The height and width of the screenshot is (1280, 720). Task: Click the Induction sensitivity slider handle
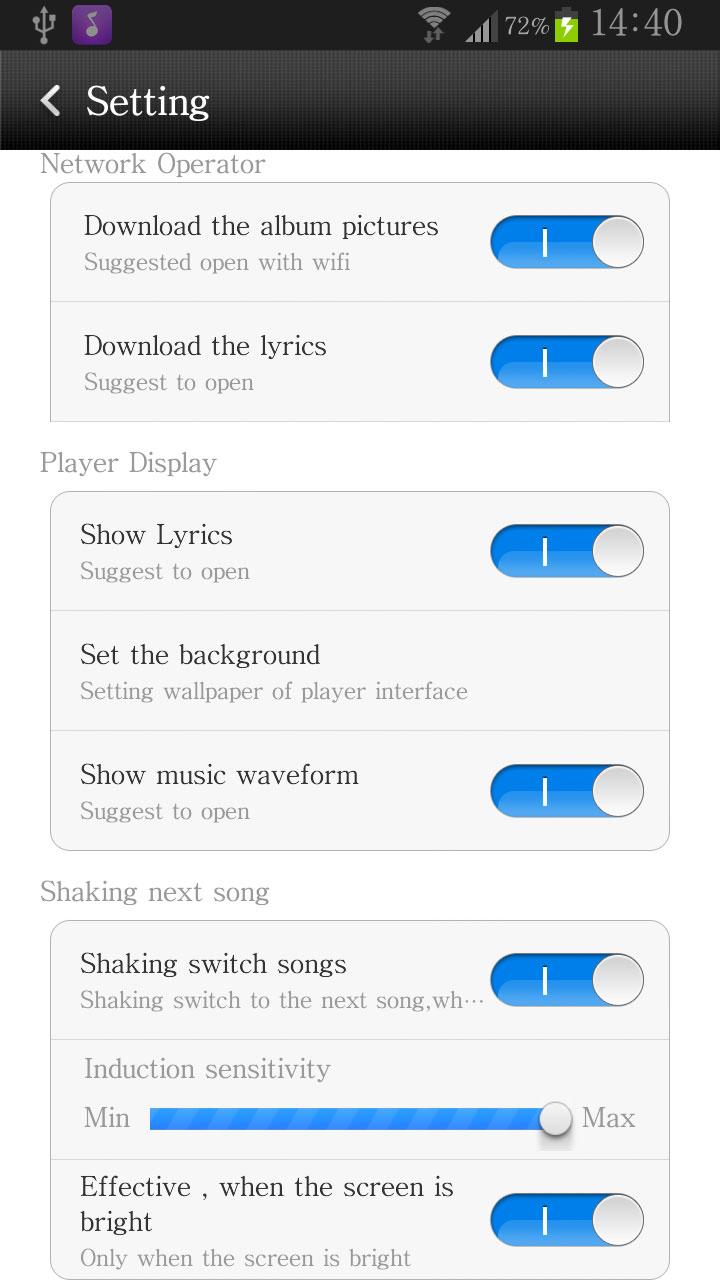pos(555,1118)
